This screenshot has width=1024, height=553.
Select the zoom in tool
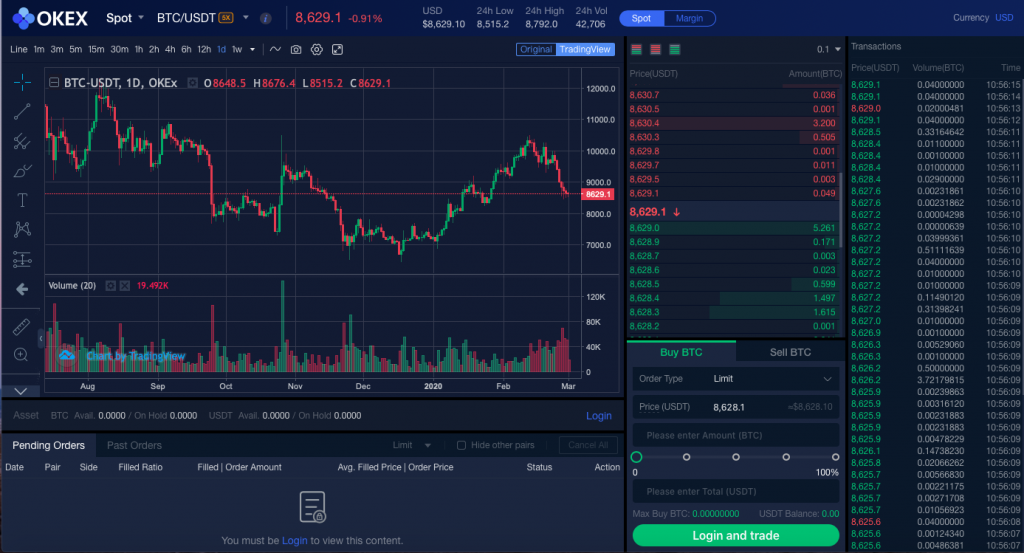pos(21,355)
